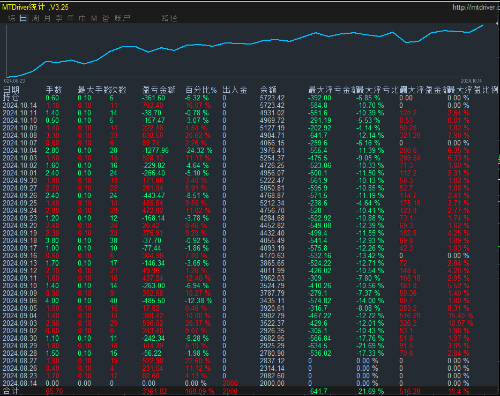Click the 手数 column header

54,90
